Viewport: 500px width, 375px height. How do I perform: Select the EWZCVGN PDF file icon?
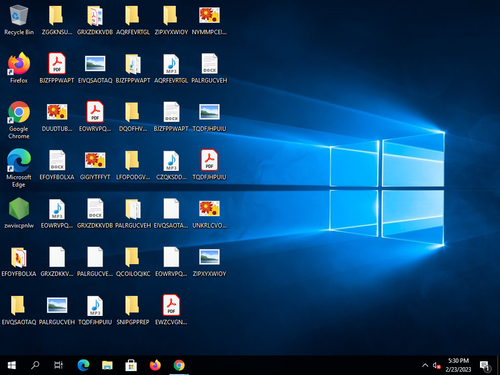click(171, 310)
